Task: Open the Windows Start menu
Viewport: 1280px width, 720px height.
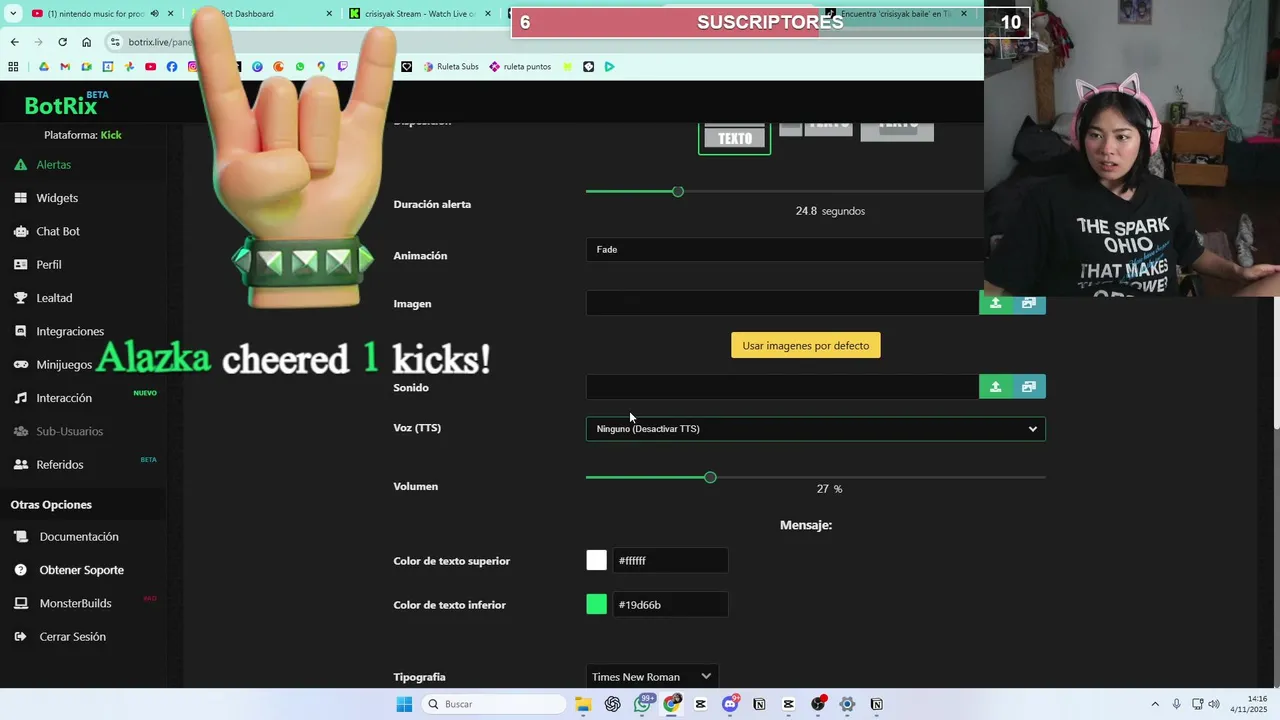Action: tap(404, 704)
